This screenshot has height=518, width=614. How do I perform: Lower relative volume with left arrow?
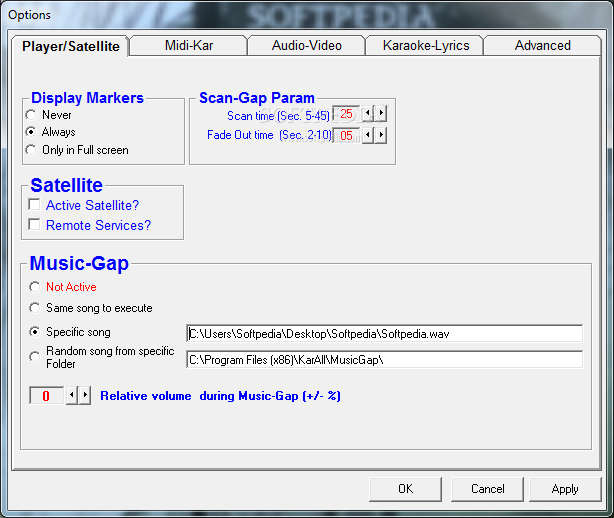click(x=72, y=395)
